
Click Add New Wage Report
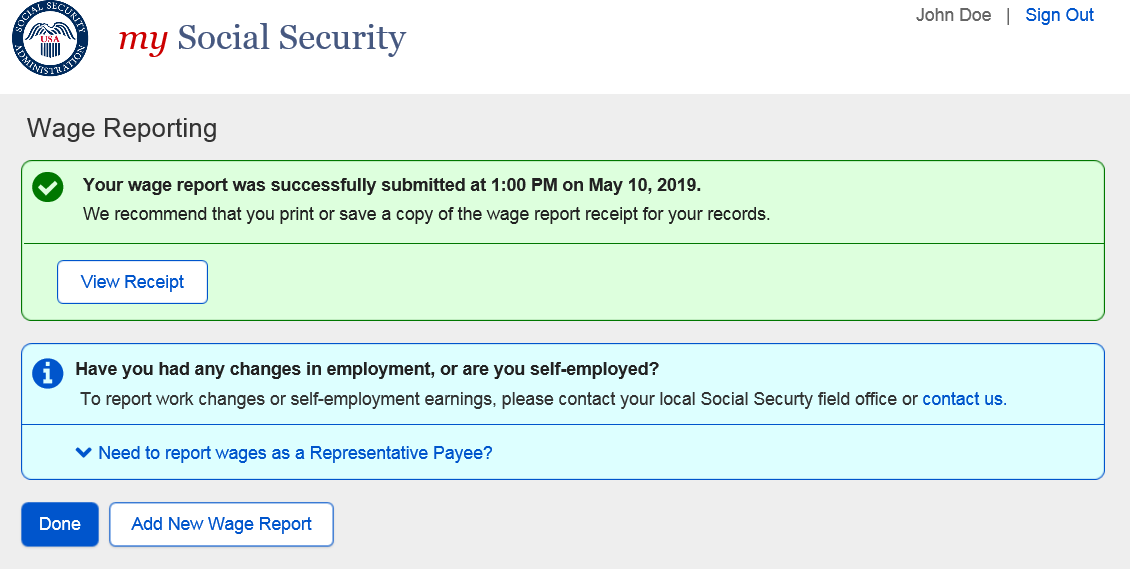[x=221, y=524]
